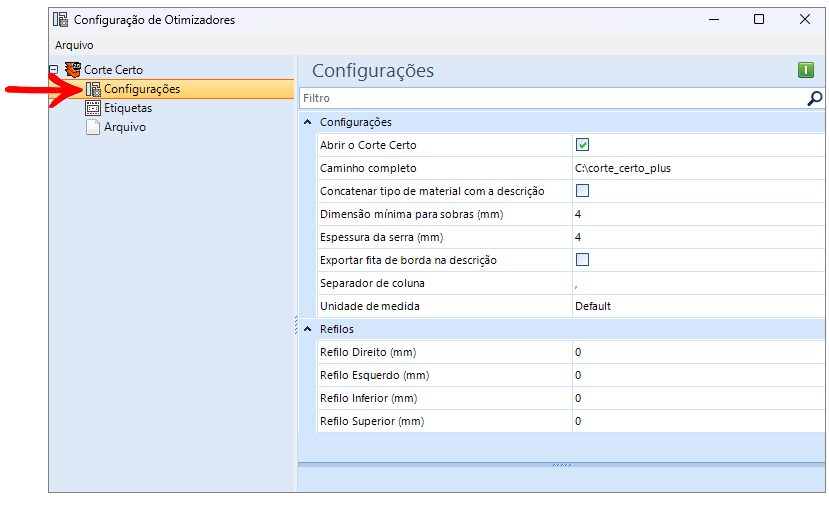
Task: Toggle the Abrir o Corte Certo checkbox
Action: tap(582, 144)
